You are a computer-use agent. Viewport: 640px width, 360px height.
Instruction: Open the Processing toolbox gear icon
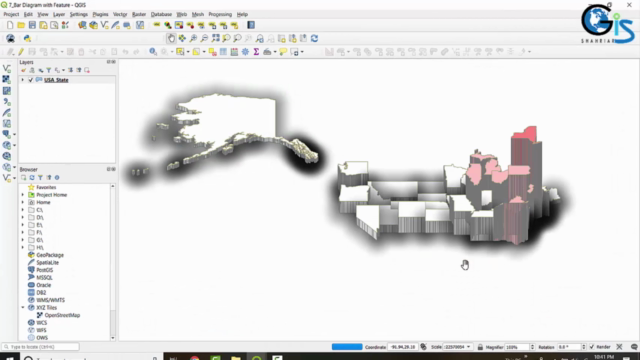pos(245,52)
